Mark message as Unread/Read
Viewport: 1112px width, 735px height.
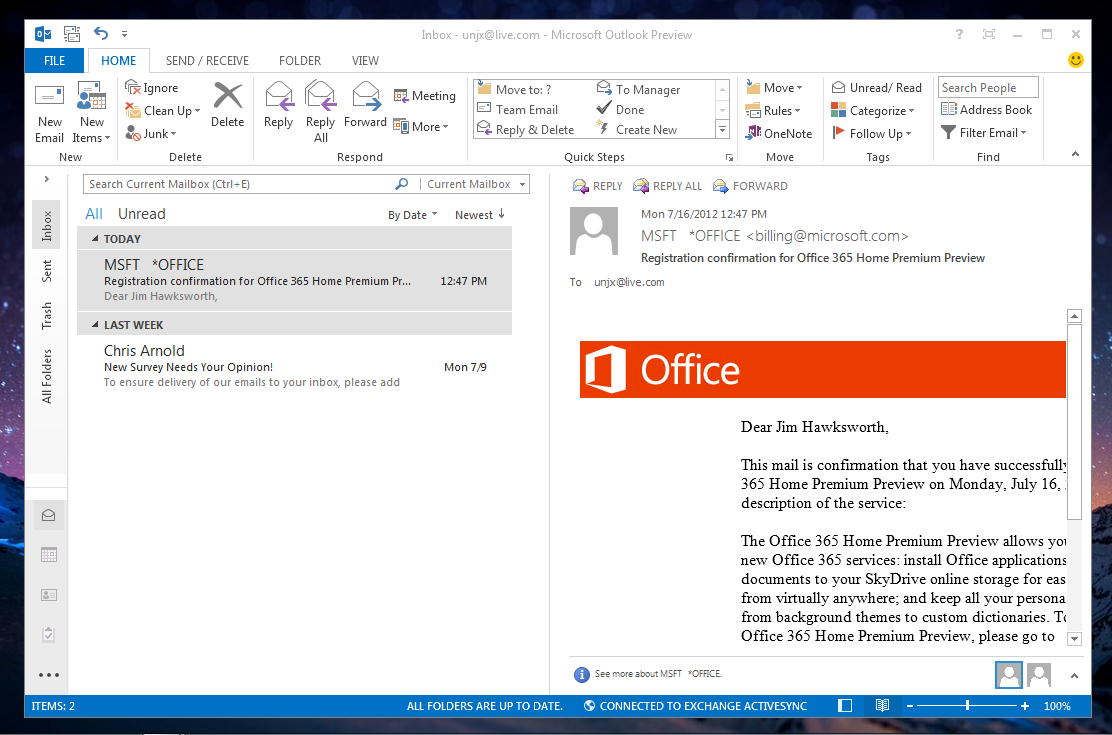pyautogui.click(x=877, y=88)
